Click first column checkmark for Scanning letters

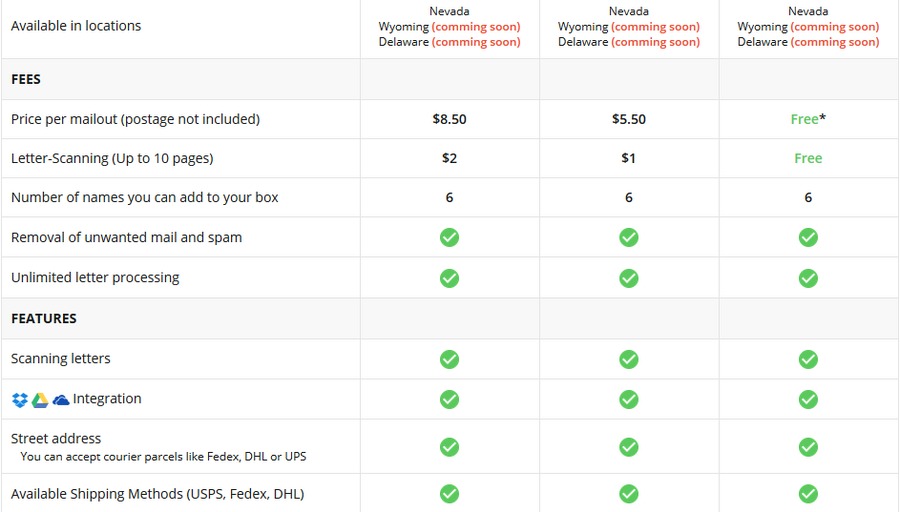449,359
